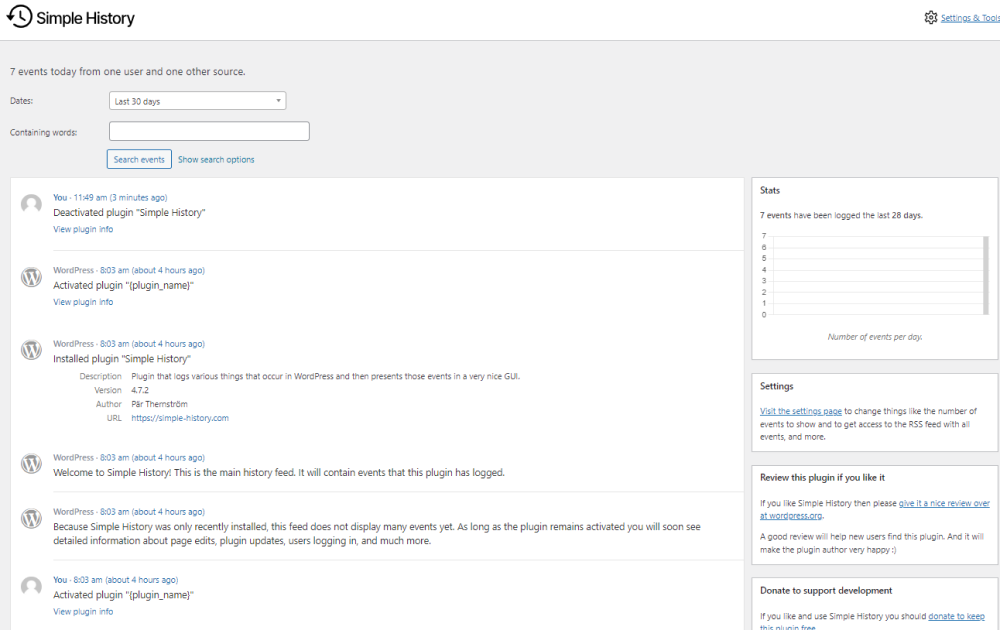1000x631 pixels.
Task: Click the Simple History clock logo icon
Action: [19, 17]
